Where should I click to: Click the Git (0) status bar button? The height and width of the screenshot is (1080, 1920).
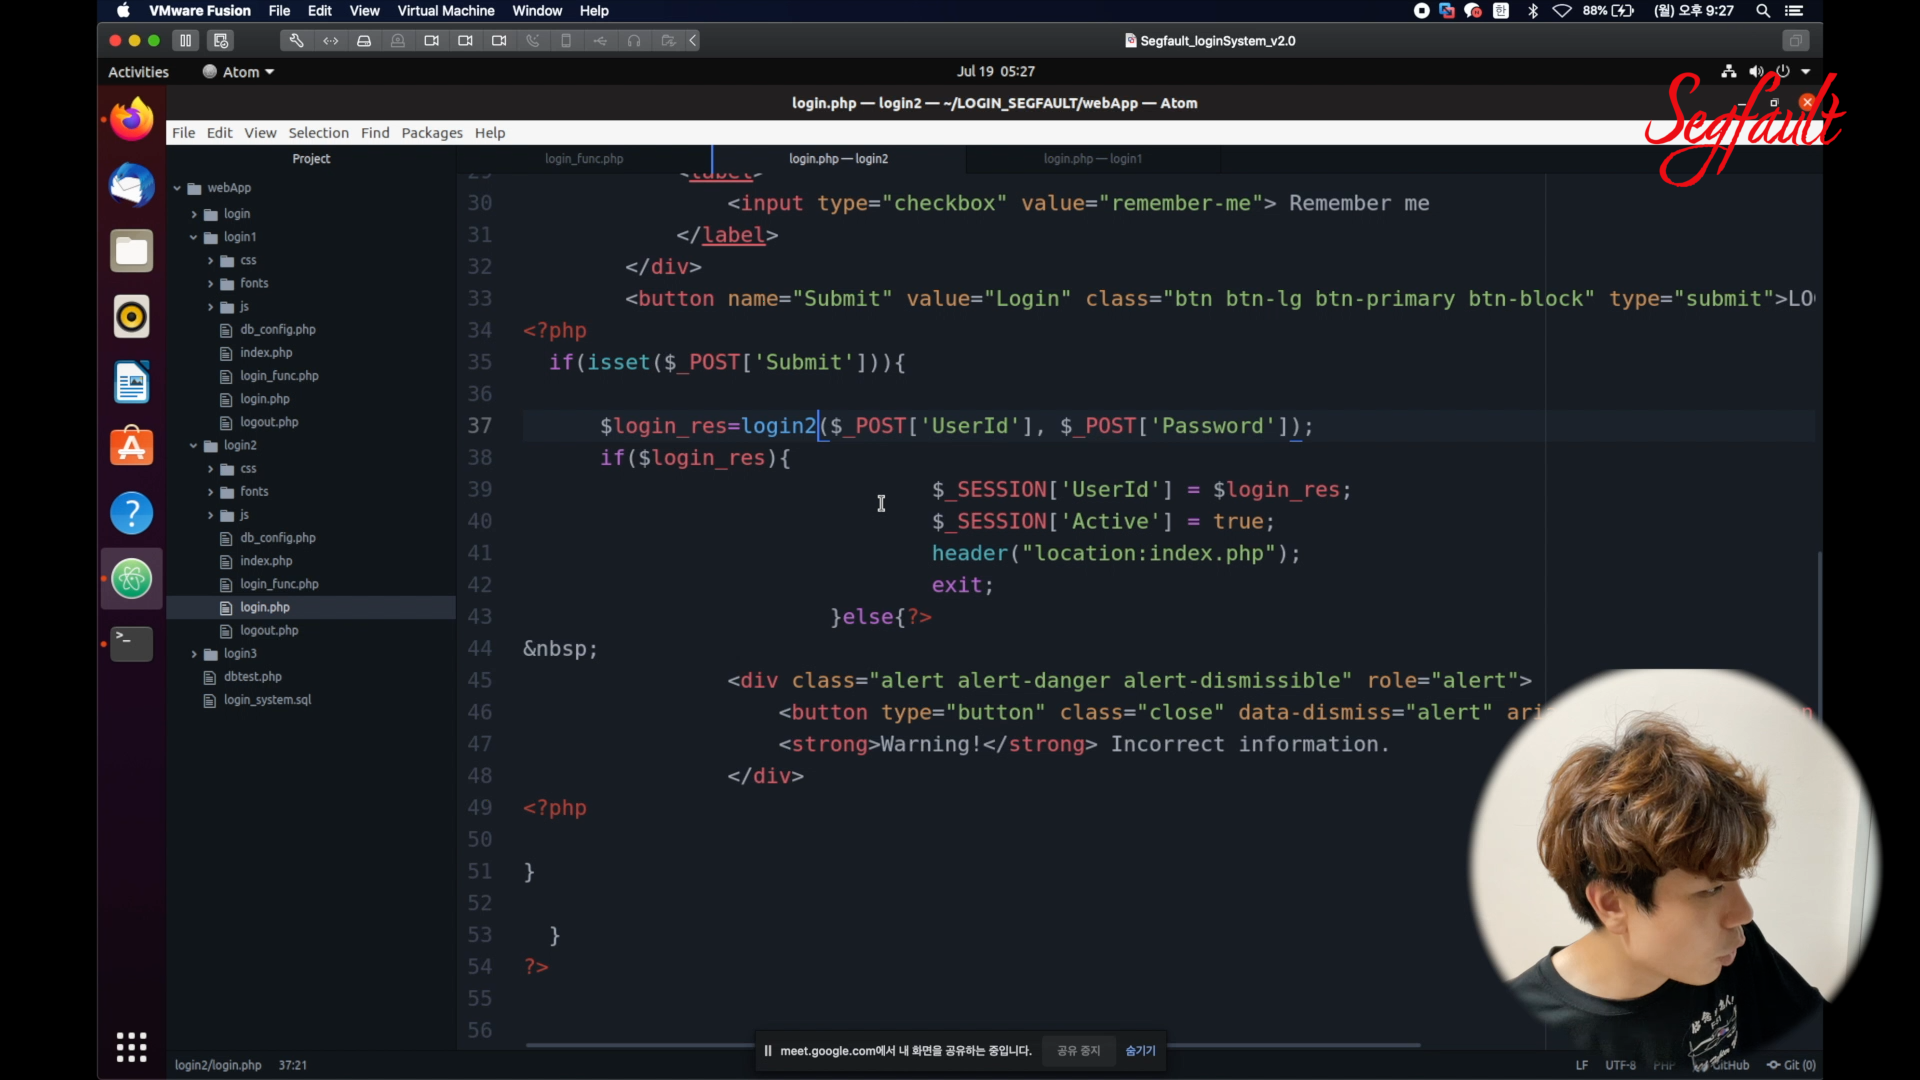1791,1065
